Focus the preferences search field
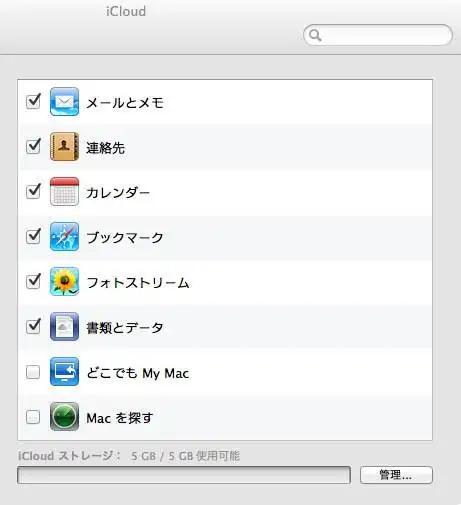This screenshot has width=461, height=505. [378, 35]
